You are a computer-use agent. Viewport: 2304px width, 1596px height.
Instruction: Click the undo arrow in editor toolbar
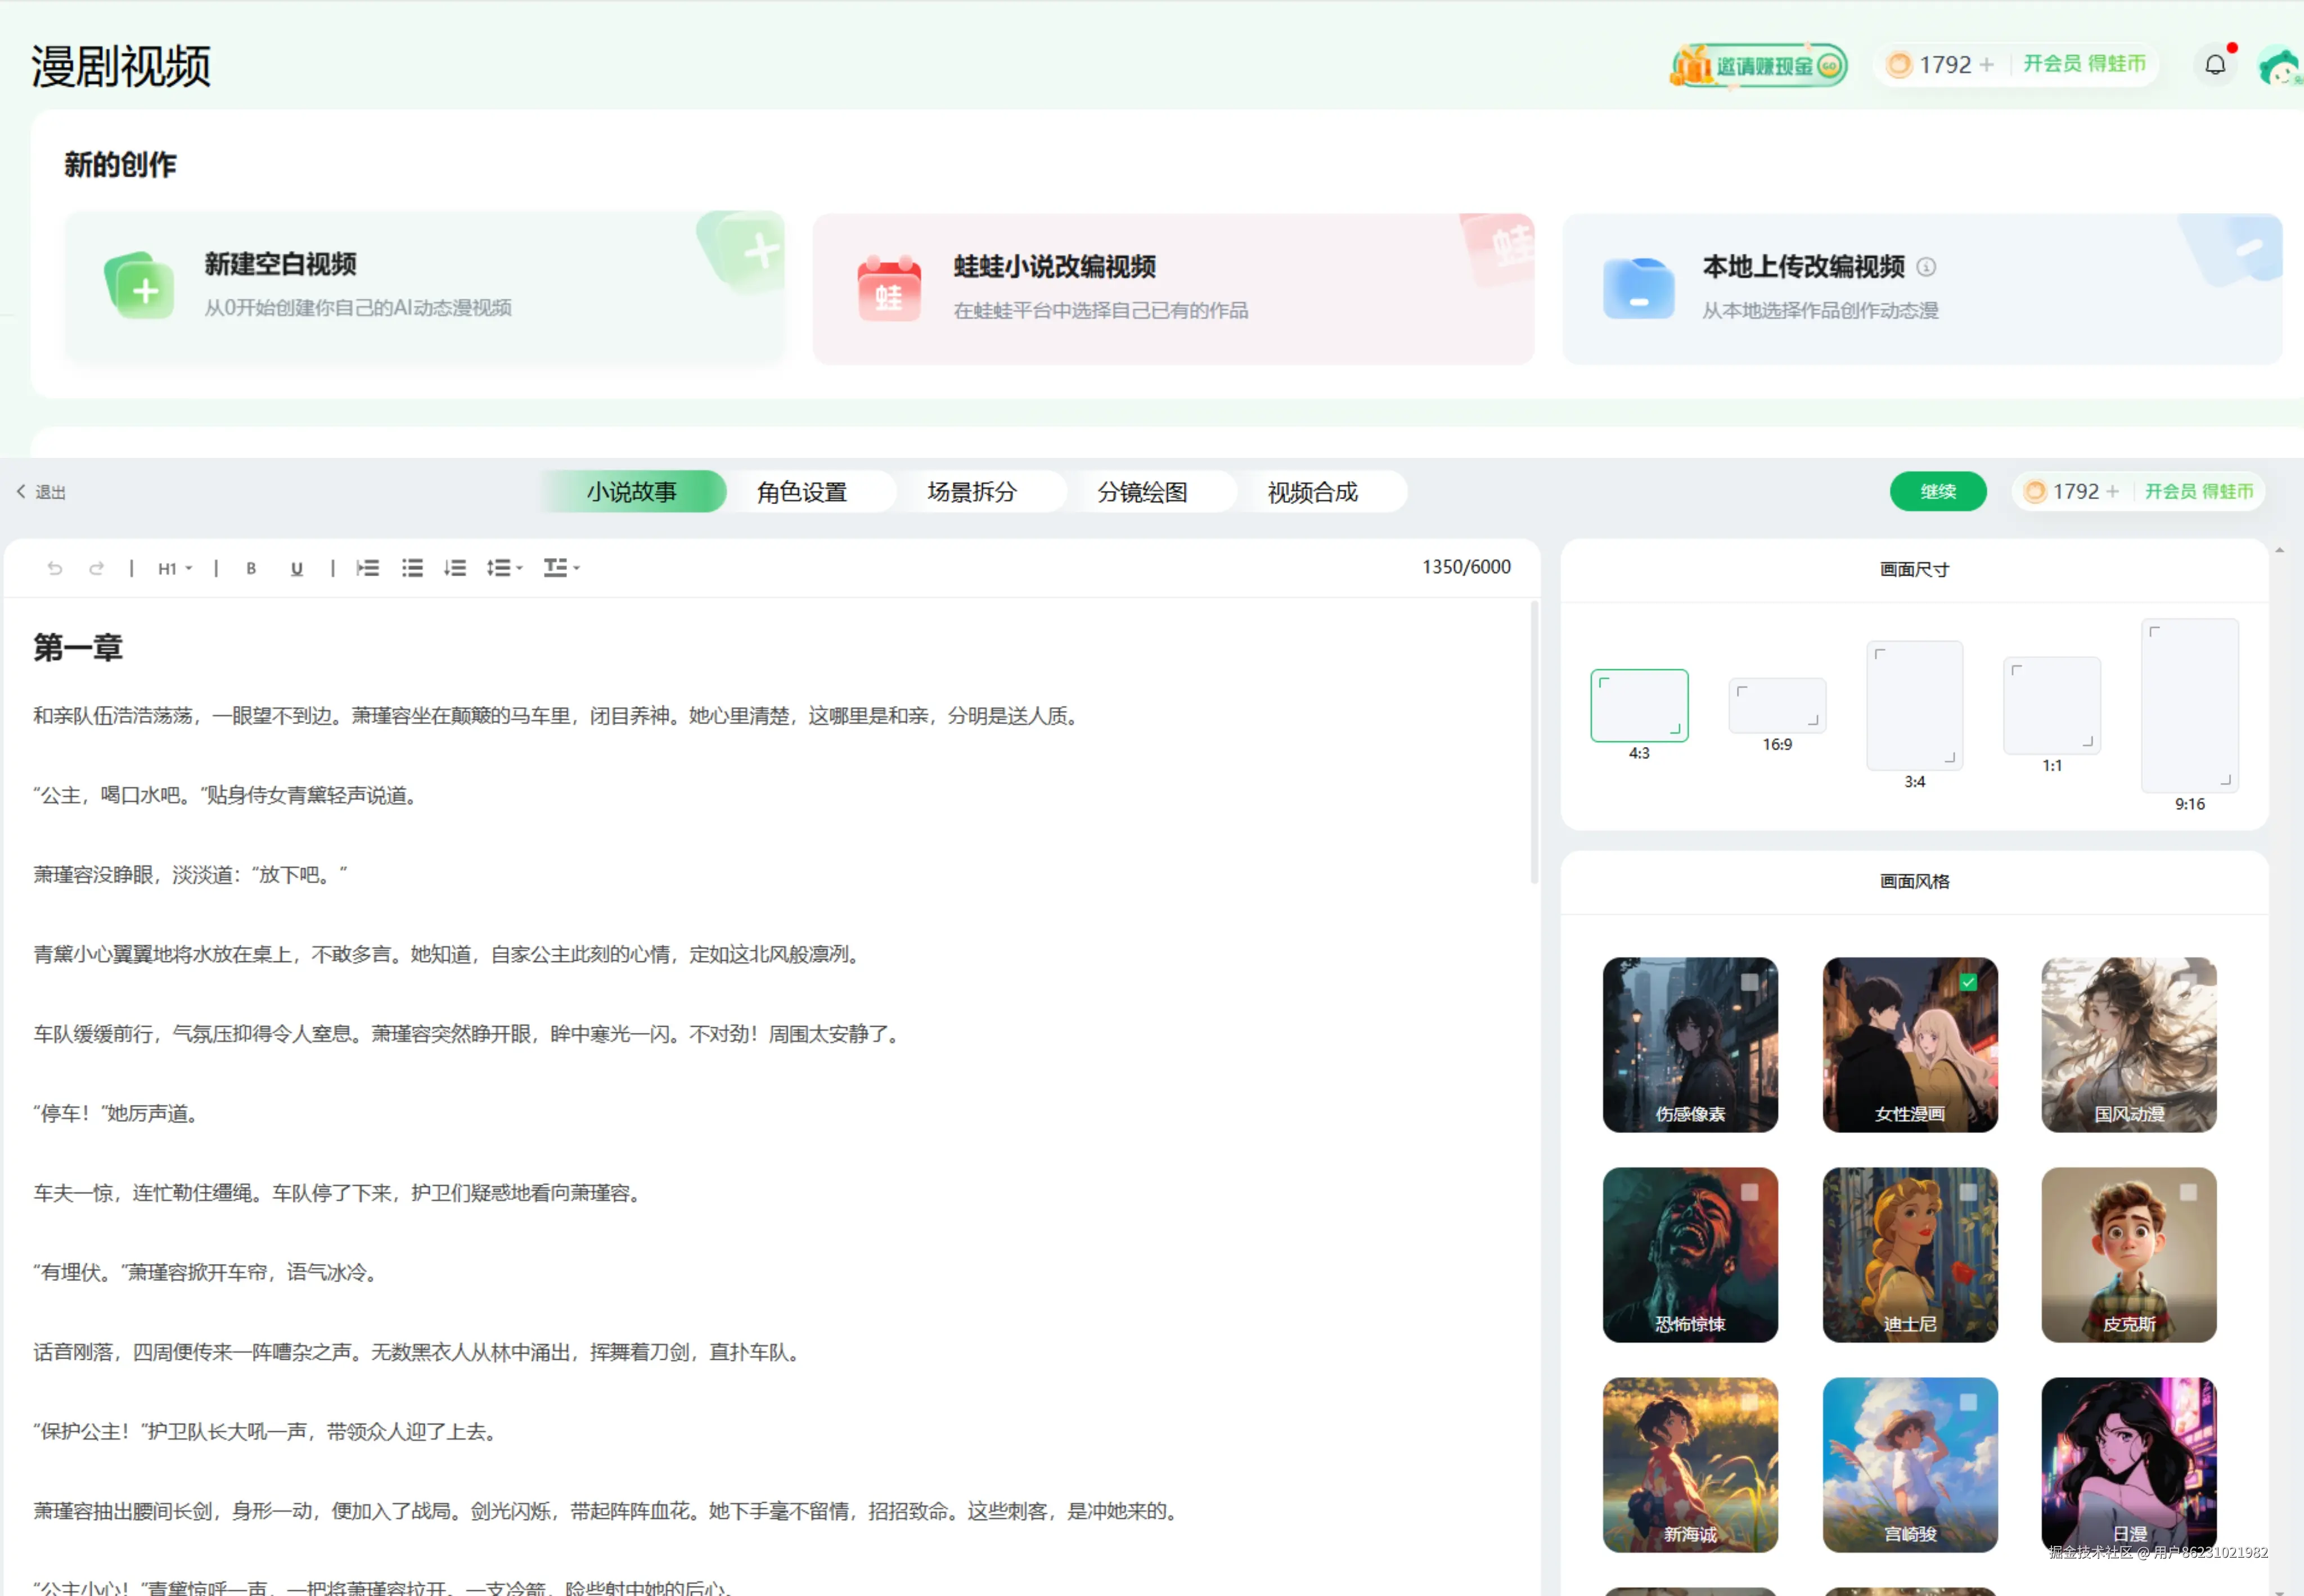coord(55,568)
